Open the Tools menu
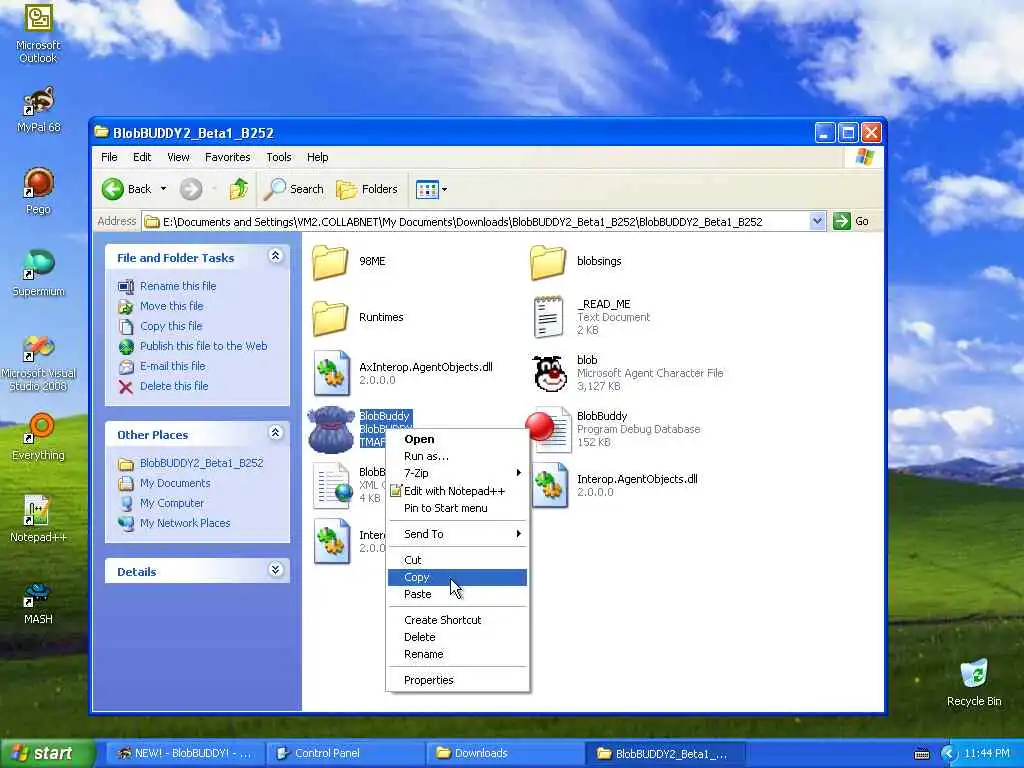Screen dimensions: 1024x768 click(279, 157)
